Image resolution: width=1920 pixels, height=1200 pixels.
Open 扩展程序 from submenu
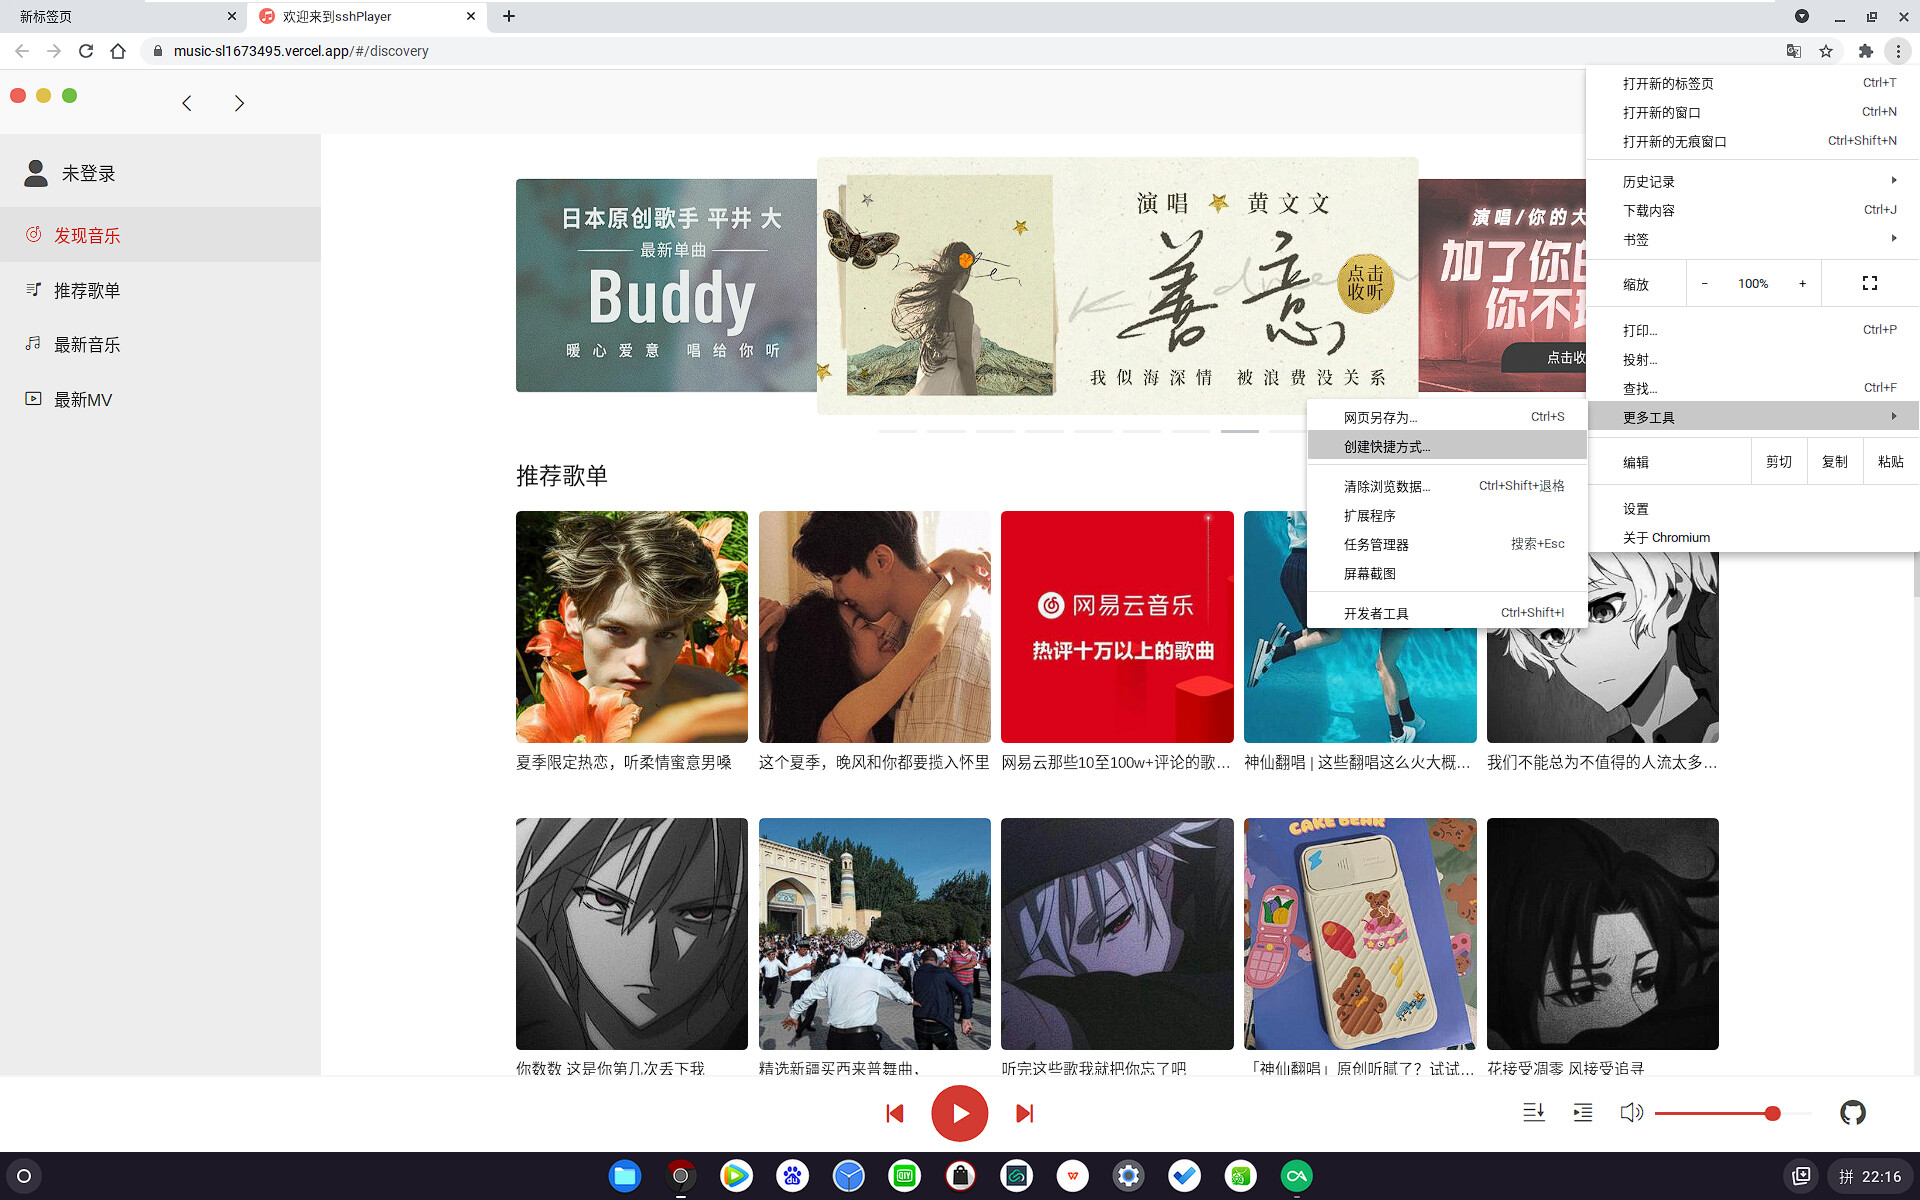click(x=1447, y=515)
